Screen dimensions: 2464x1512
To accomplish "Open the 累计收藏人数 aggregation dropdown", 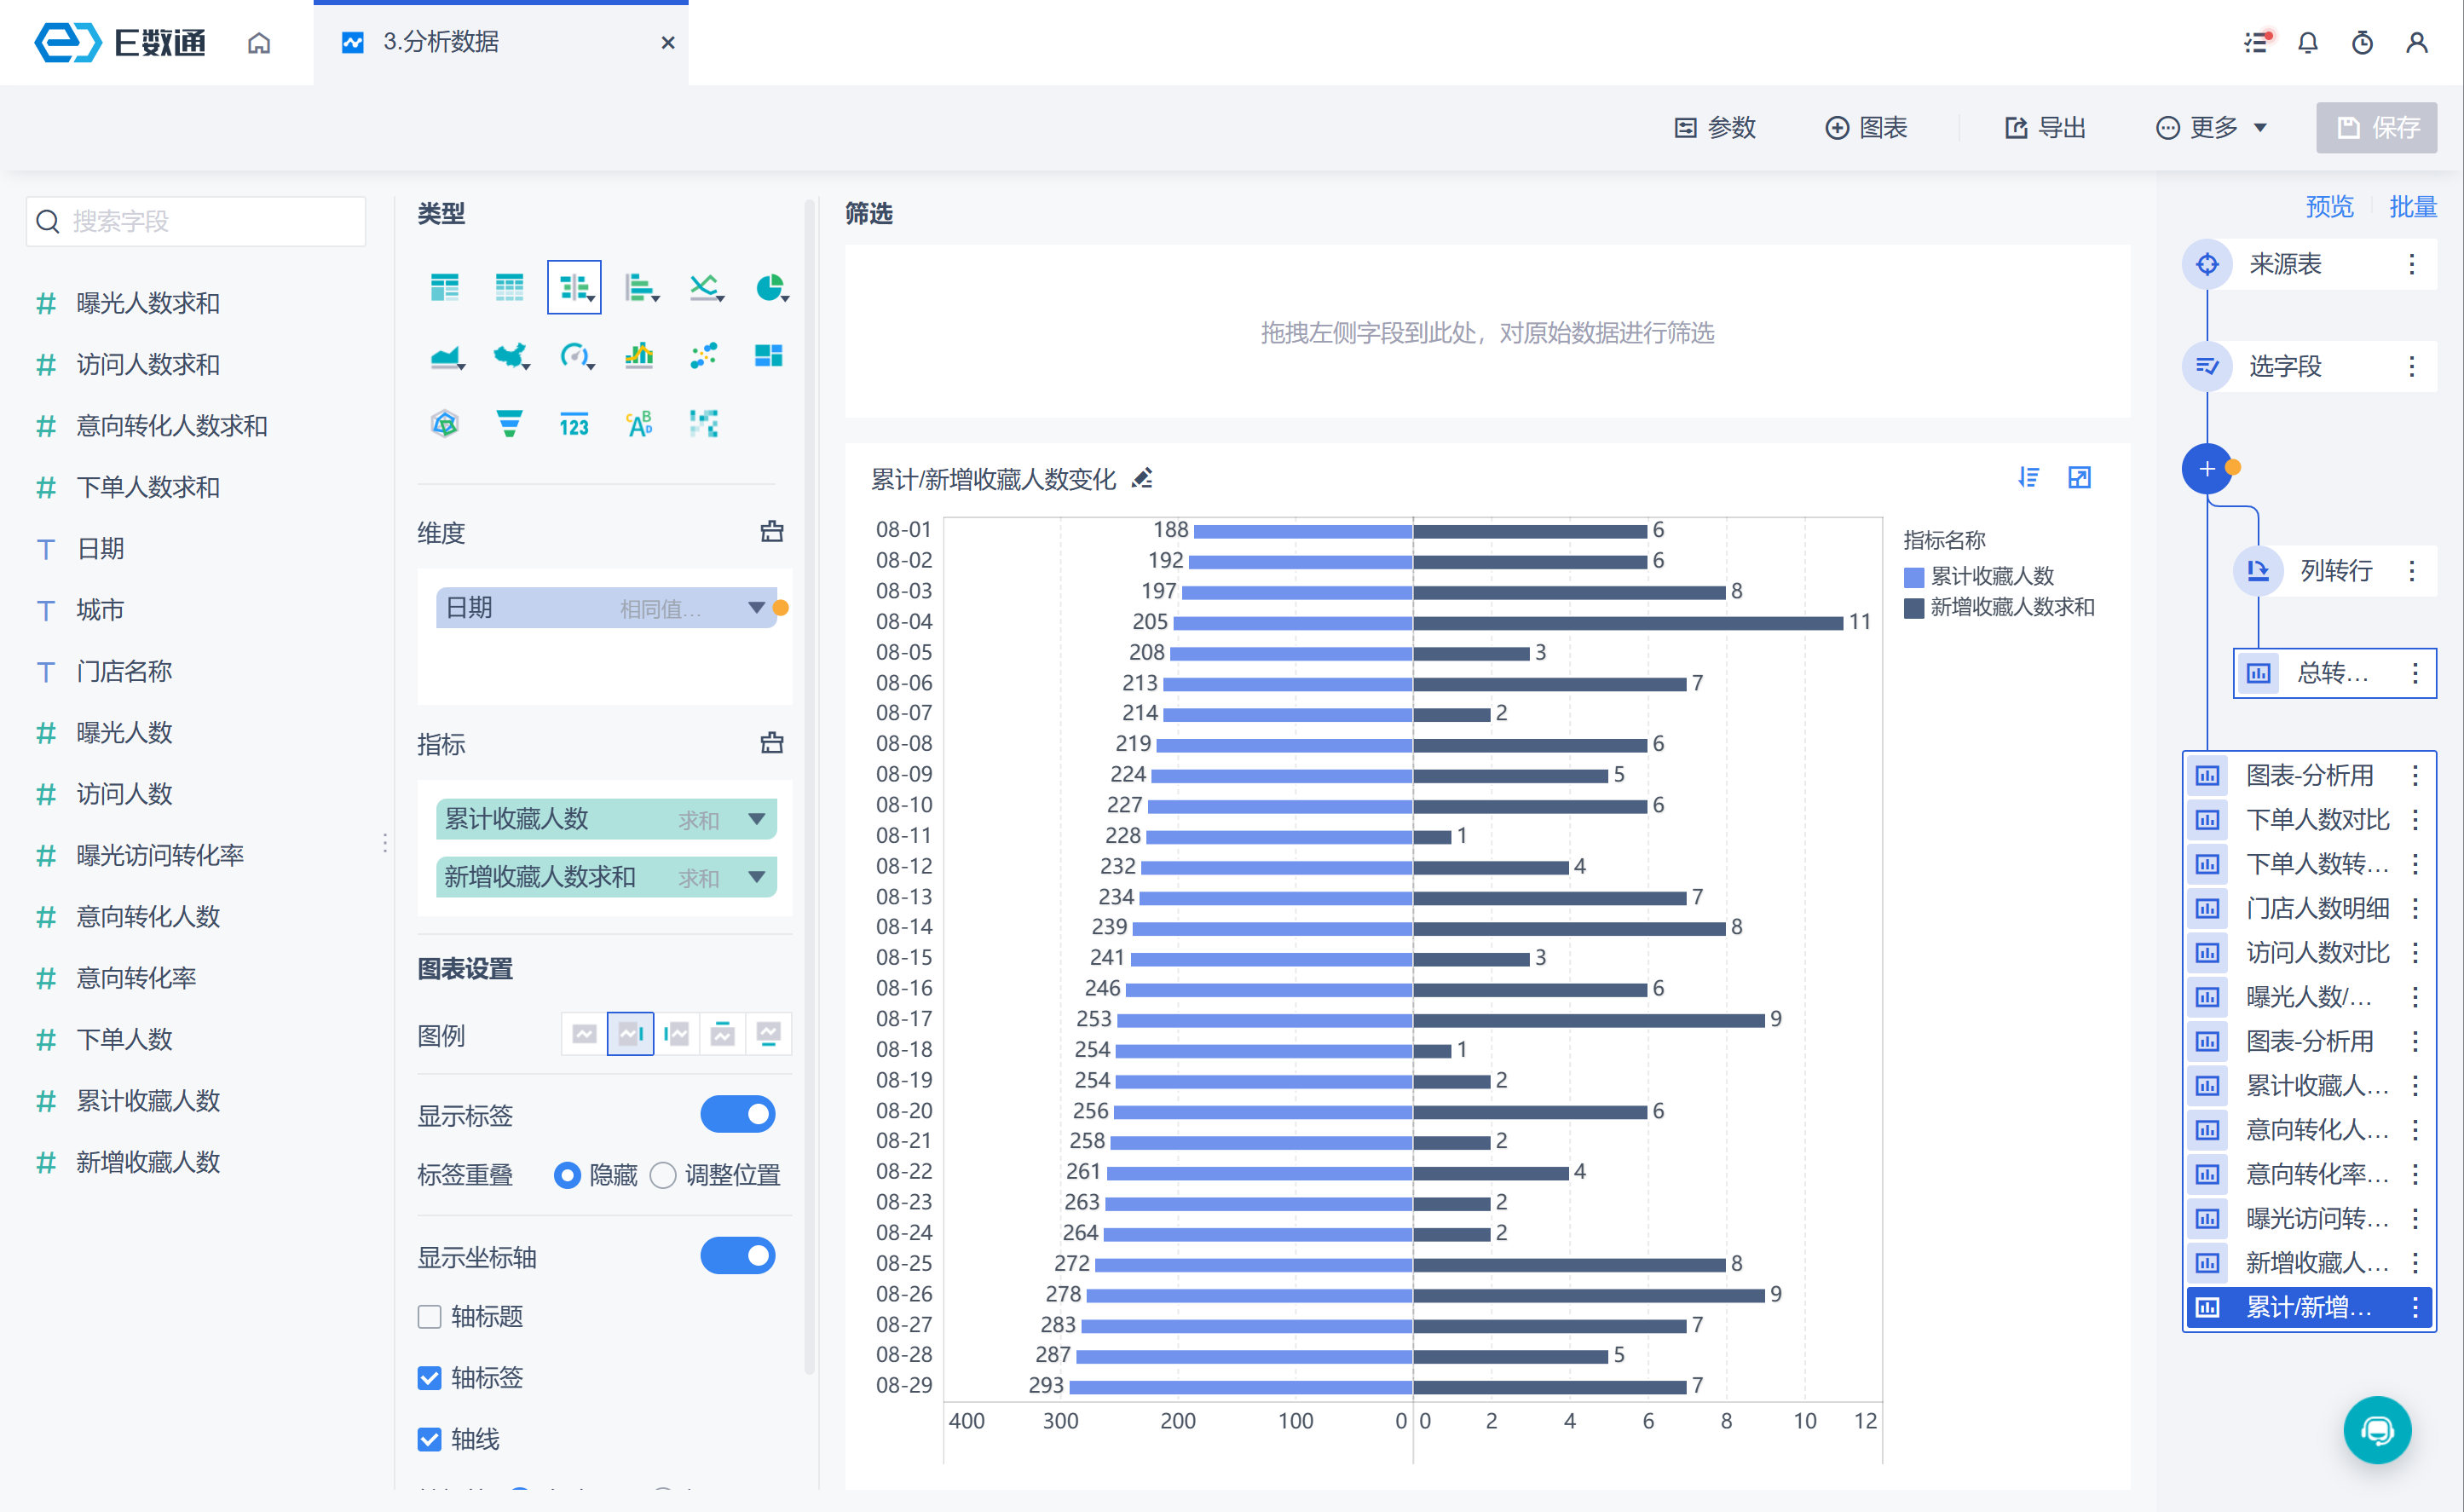I will [756, 819].
